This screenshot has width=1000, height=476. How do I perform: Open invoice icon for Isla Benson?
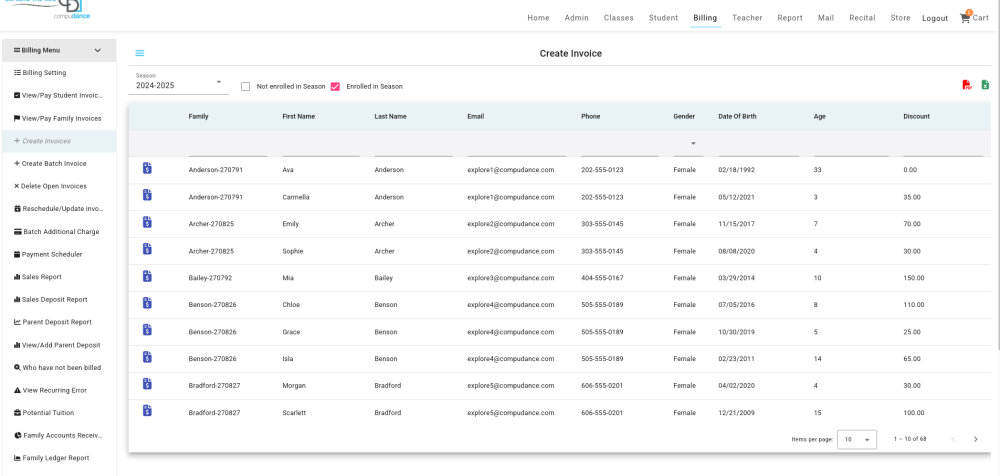[147, 357]
